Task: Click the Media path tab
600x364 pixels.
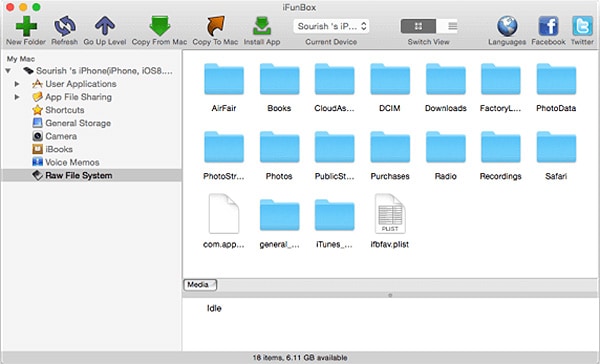Action: 200,285
